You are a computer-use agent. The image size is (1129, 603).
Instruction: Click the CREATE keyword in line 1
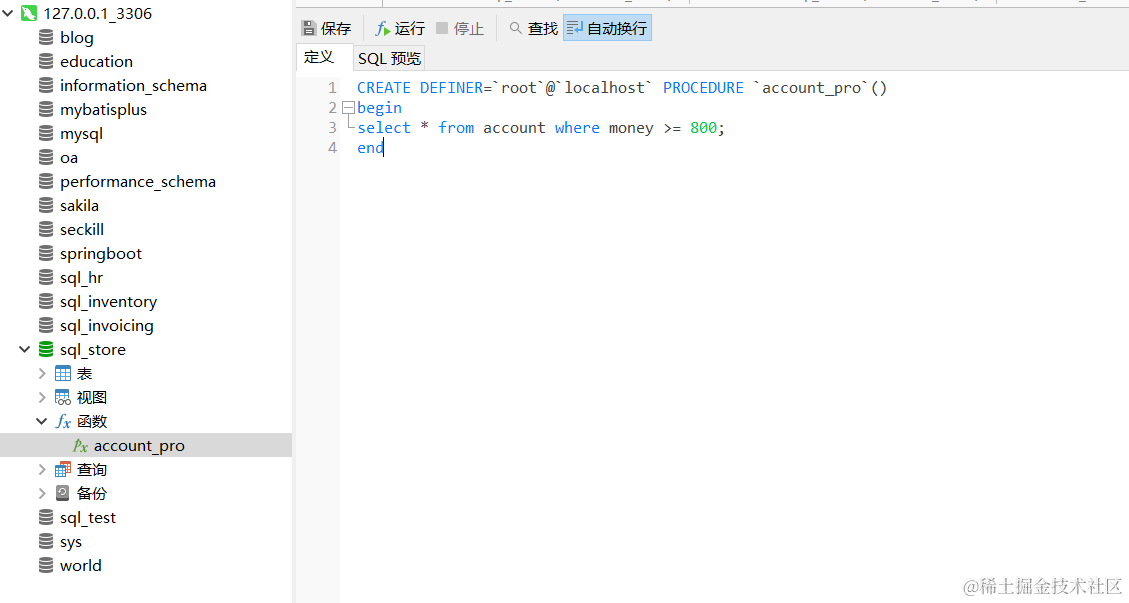tap(384, 88)
